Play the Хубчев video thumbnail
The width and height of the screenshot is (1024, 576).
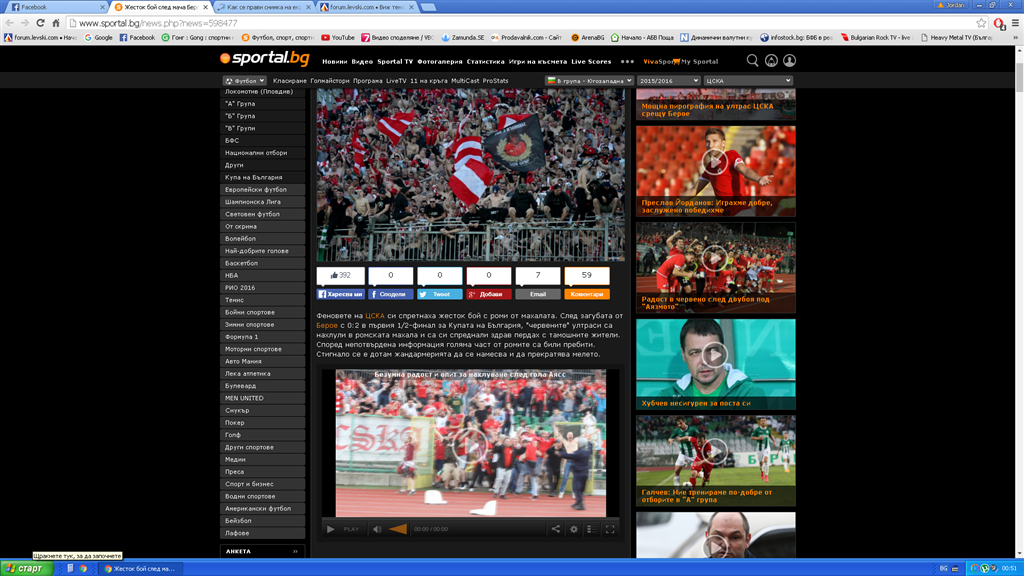coord(716,355)
